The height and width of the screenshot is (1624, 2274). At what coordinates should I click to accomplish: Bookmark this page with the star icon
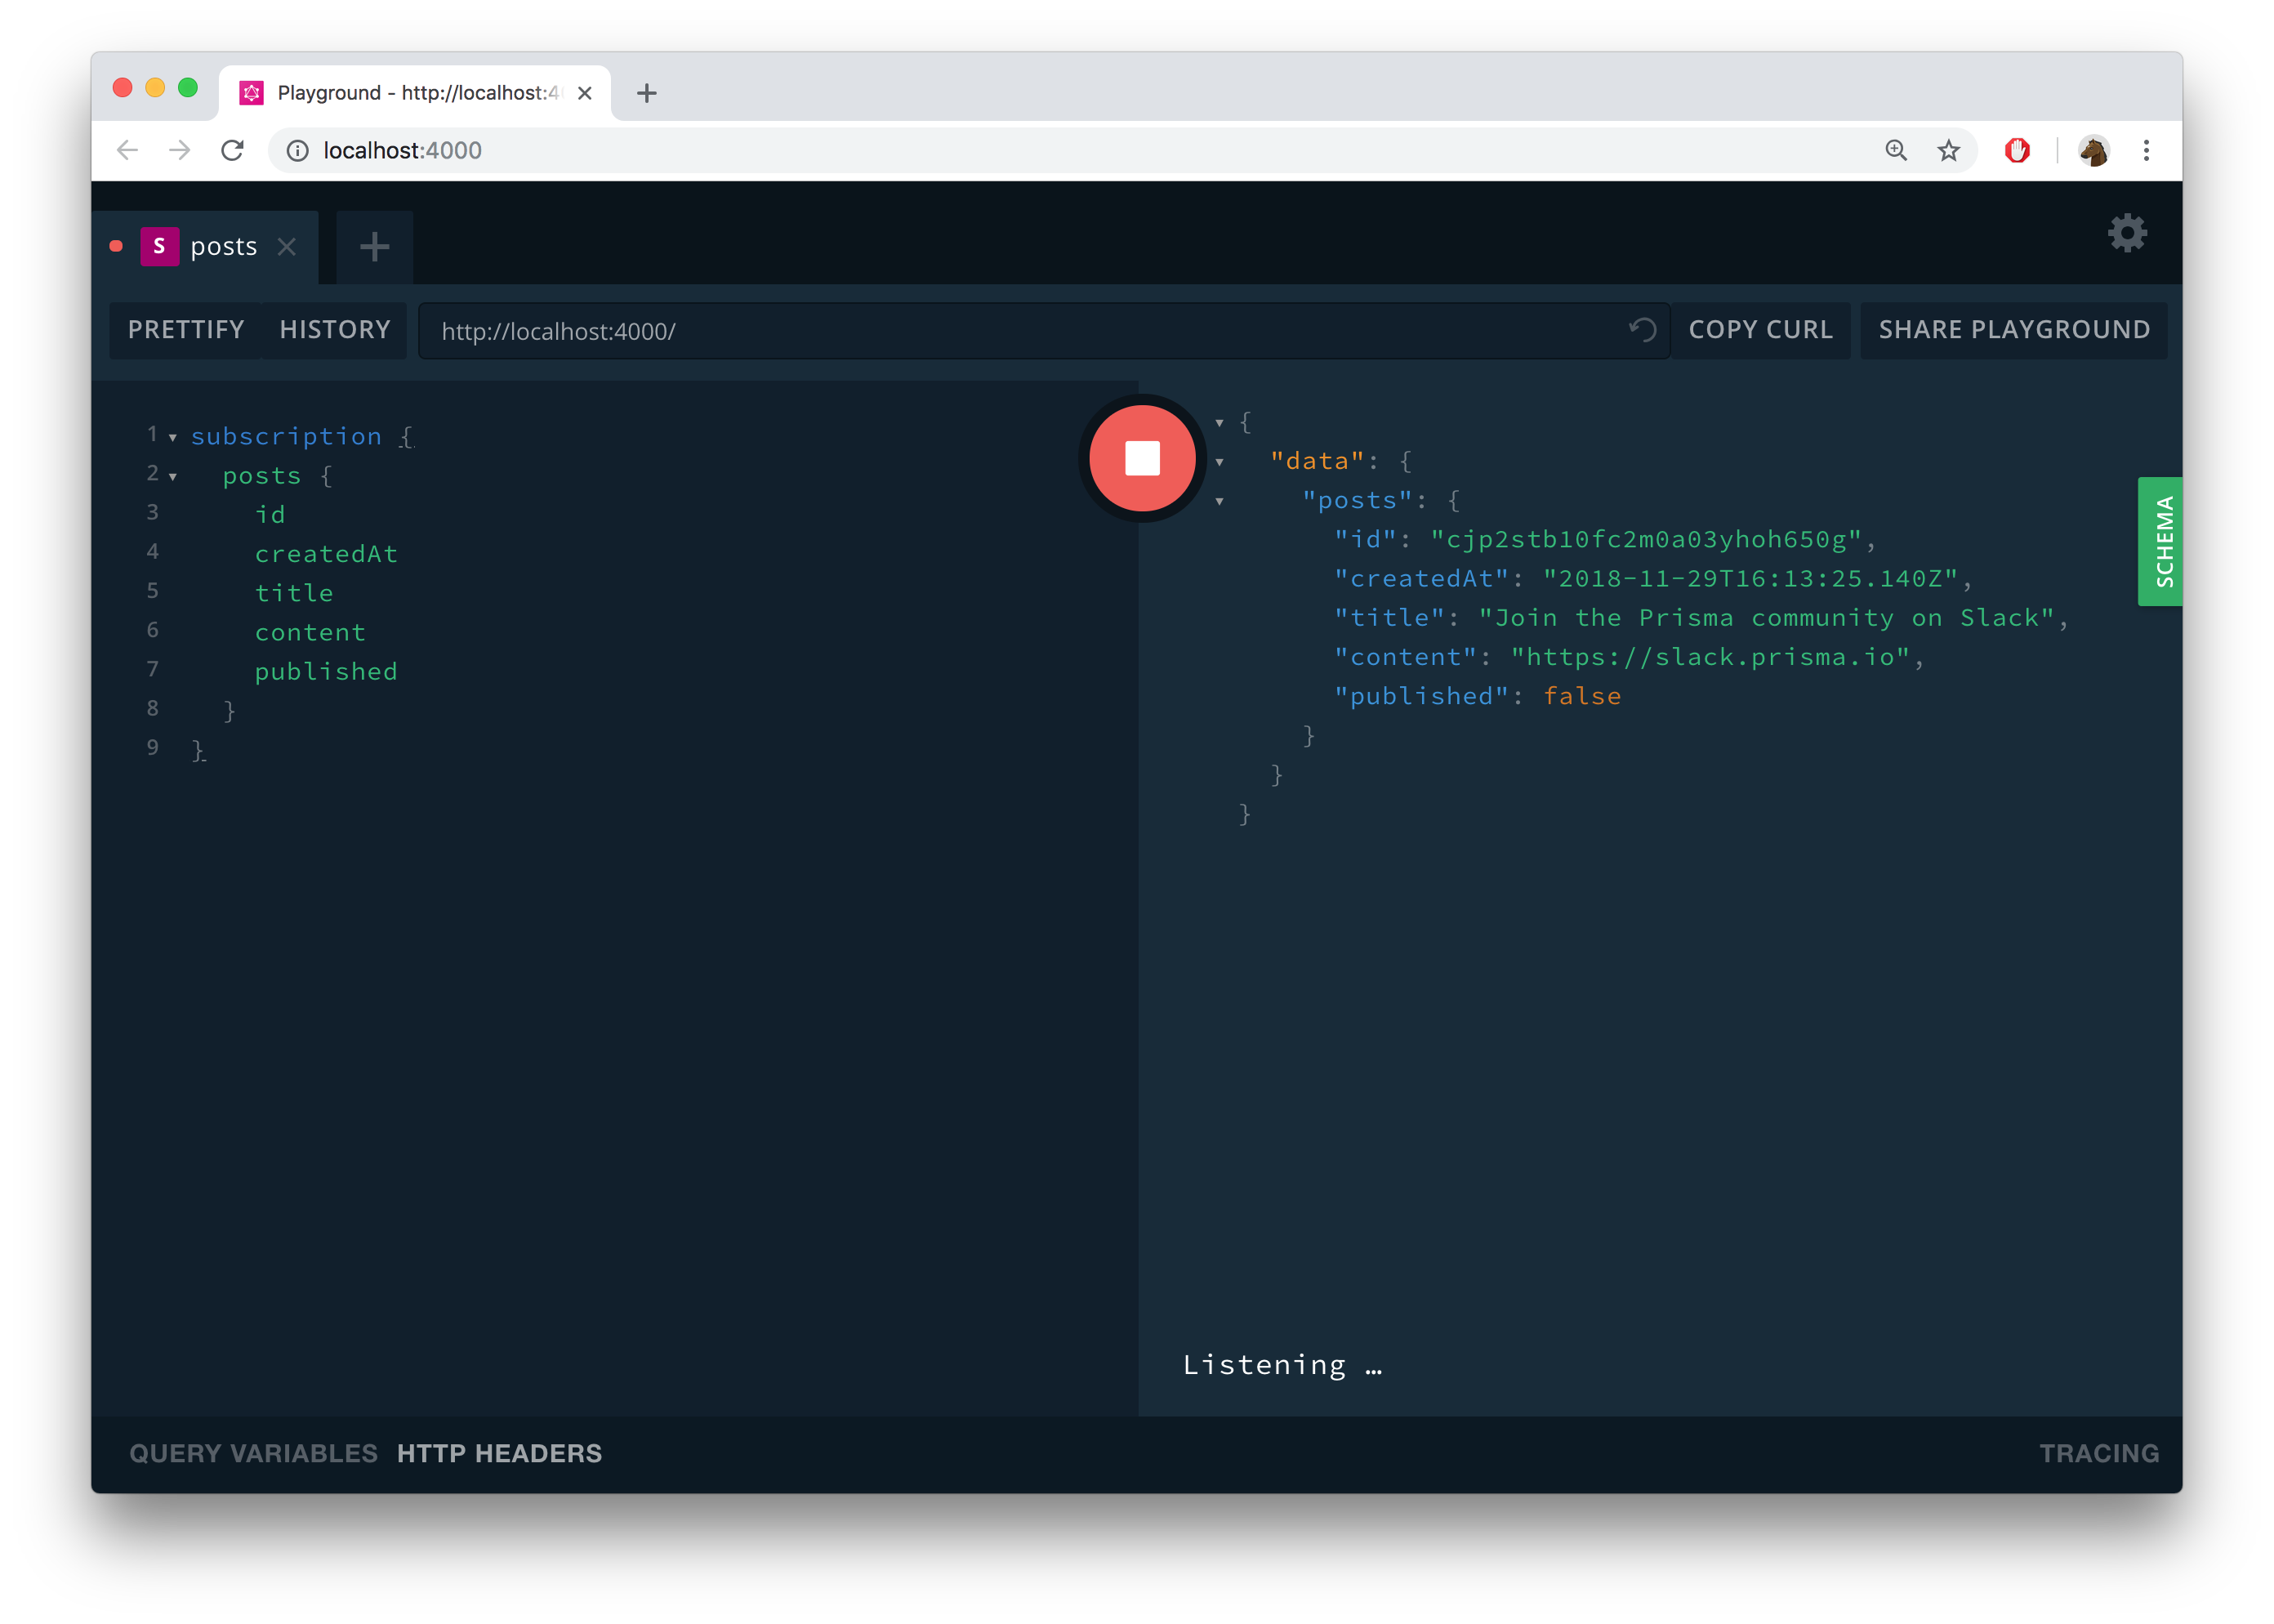[1948, 151]
